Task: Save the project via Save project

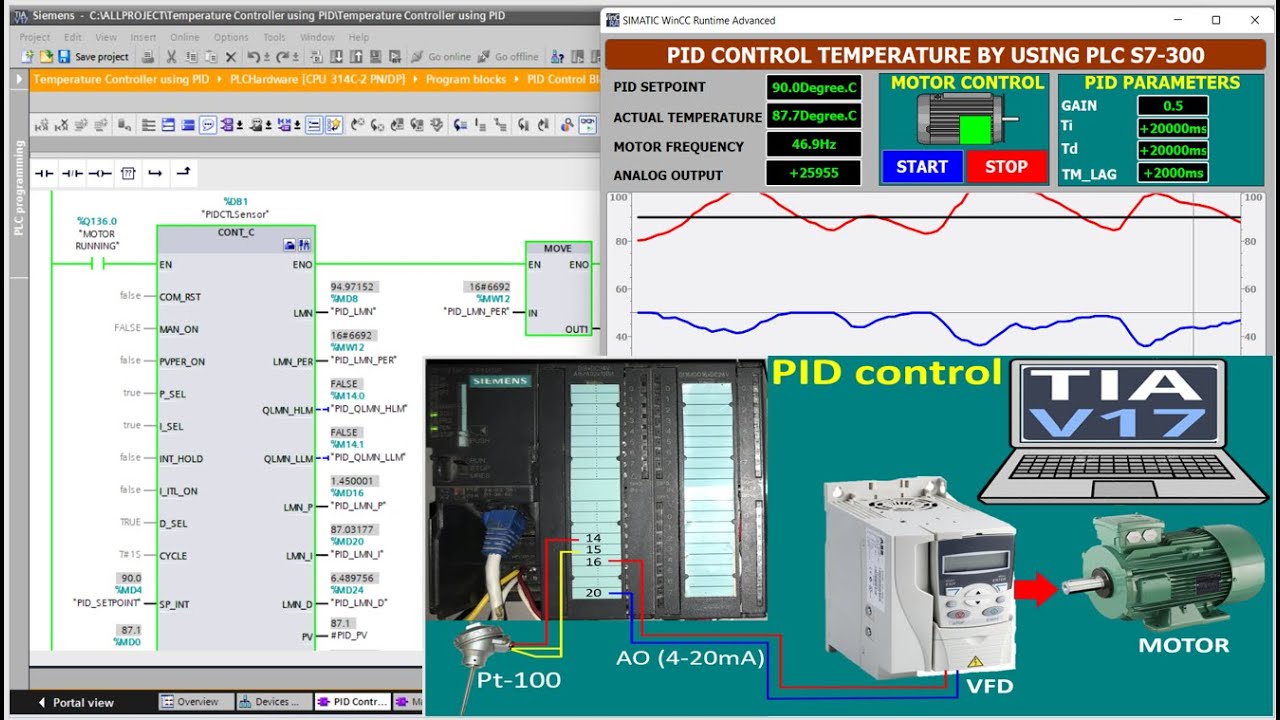Action: (93, 57)
